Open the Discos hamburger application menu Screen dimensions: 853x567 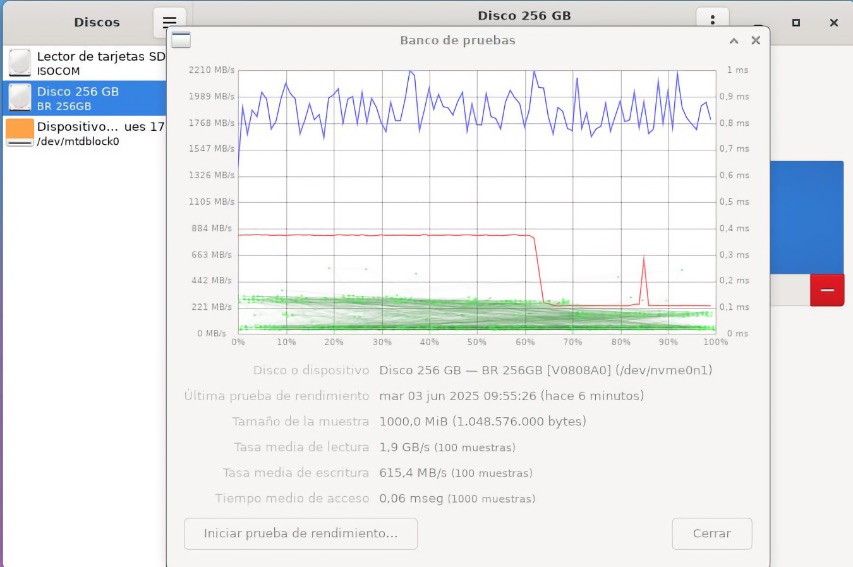(169, 22)
